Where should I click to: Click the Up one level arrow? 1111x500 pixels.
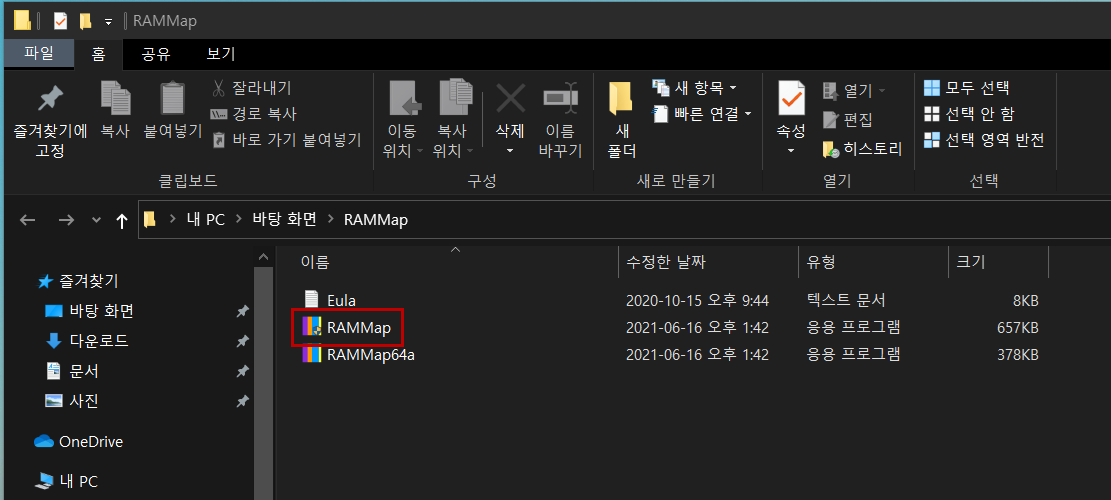[x=122, y=221]
